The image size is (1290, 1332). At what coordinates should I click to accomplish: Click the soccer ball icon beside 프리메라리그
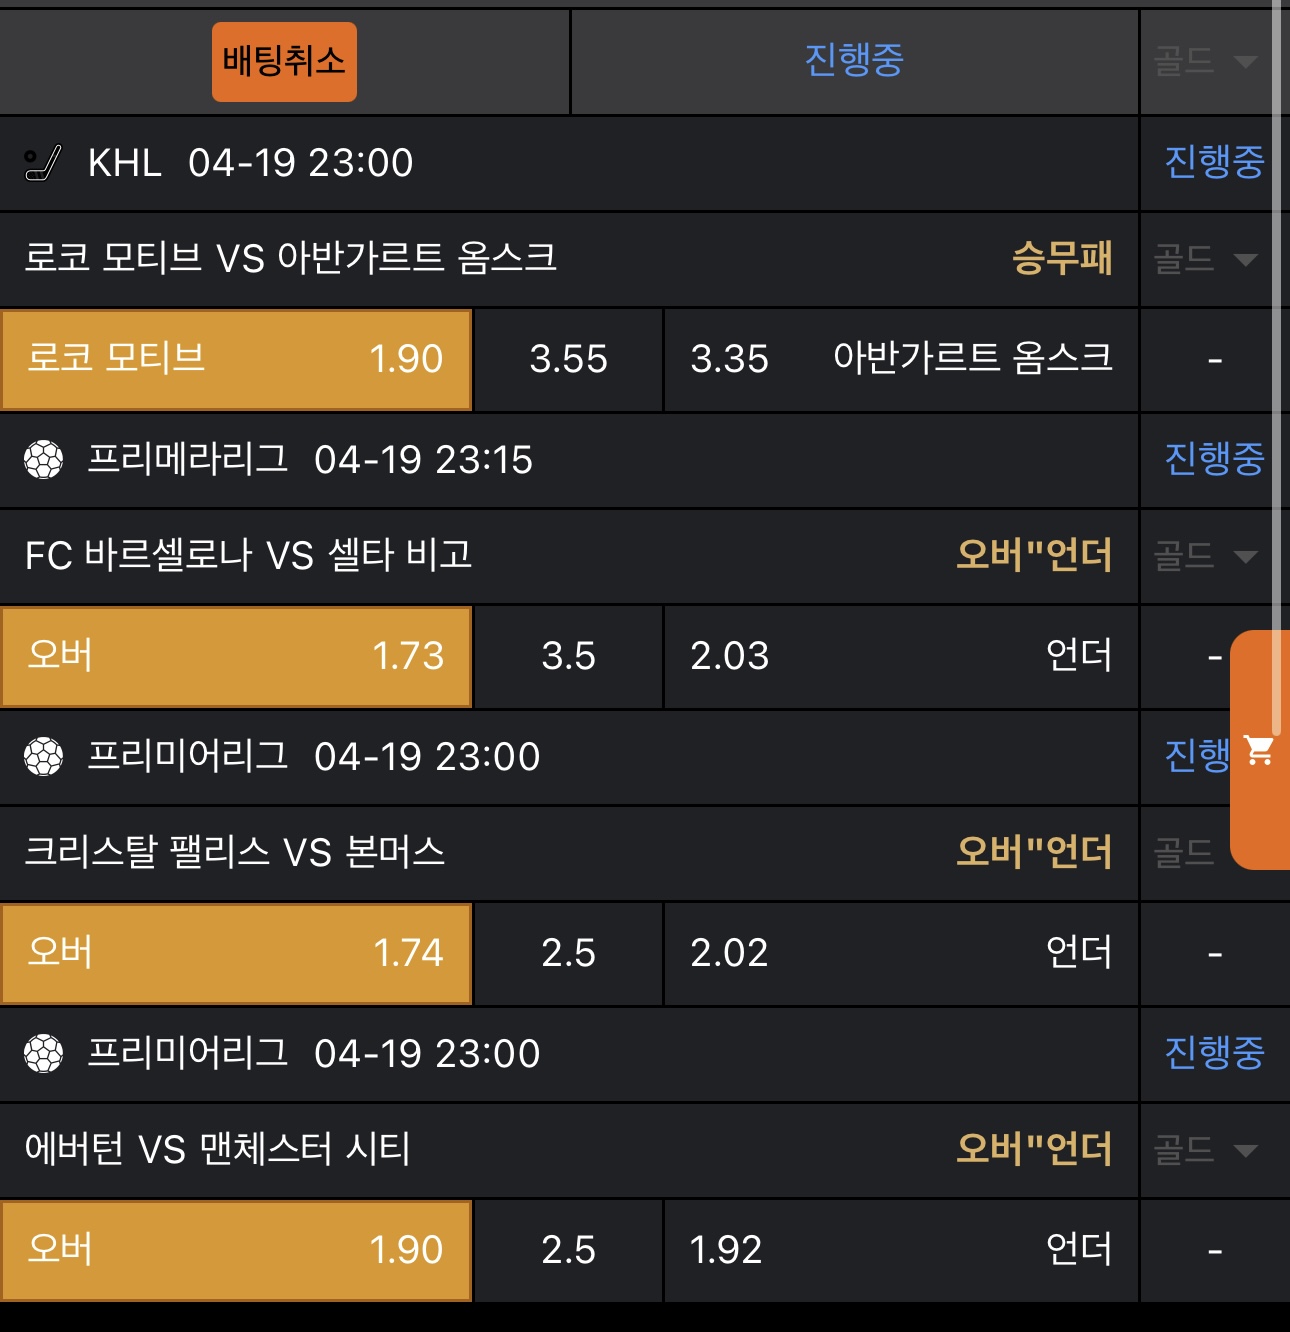[x=43, y=460]
